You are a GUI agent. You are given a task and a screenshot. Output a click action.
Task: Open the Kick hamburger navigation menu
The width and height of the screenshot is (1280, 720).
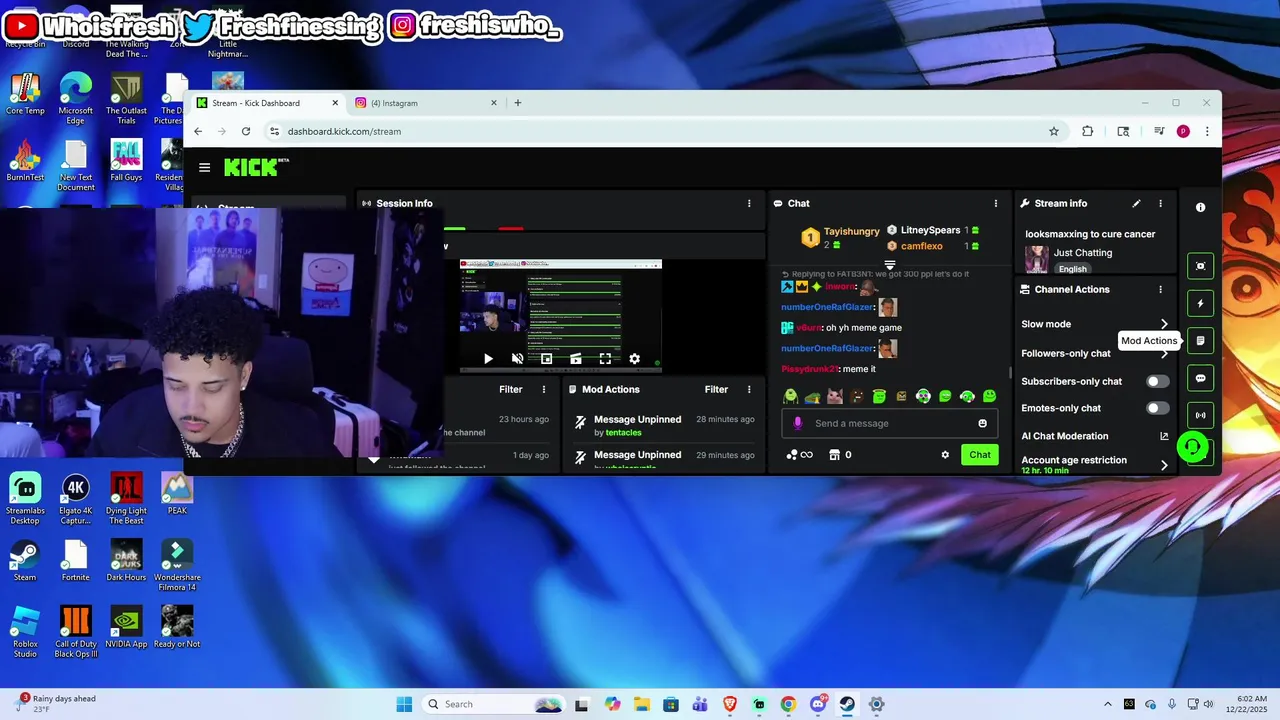tap(204, 168)
